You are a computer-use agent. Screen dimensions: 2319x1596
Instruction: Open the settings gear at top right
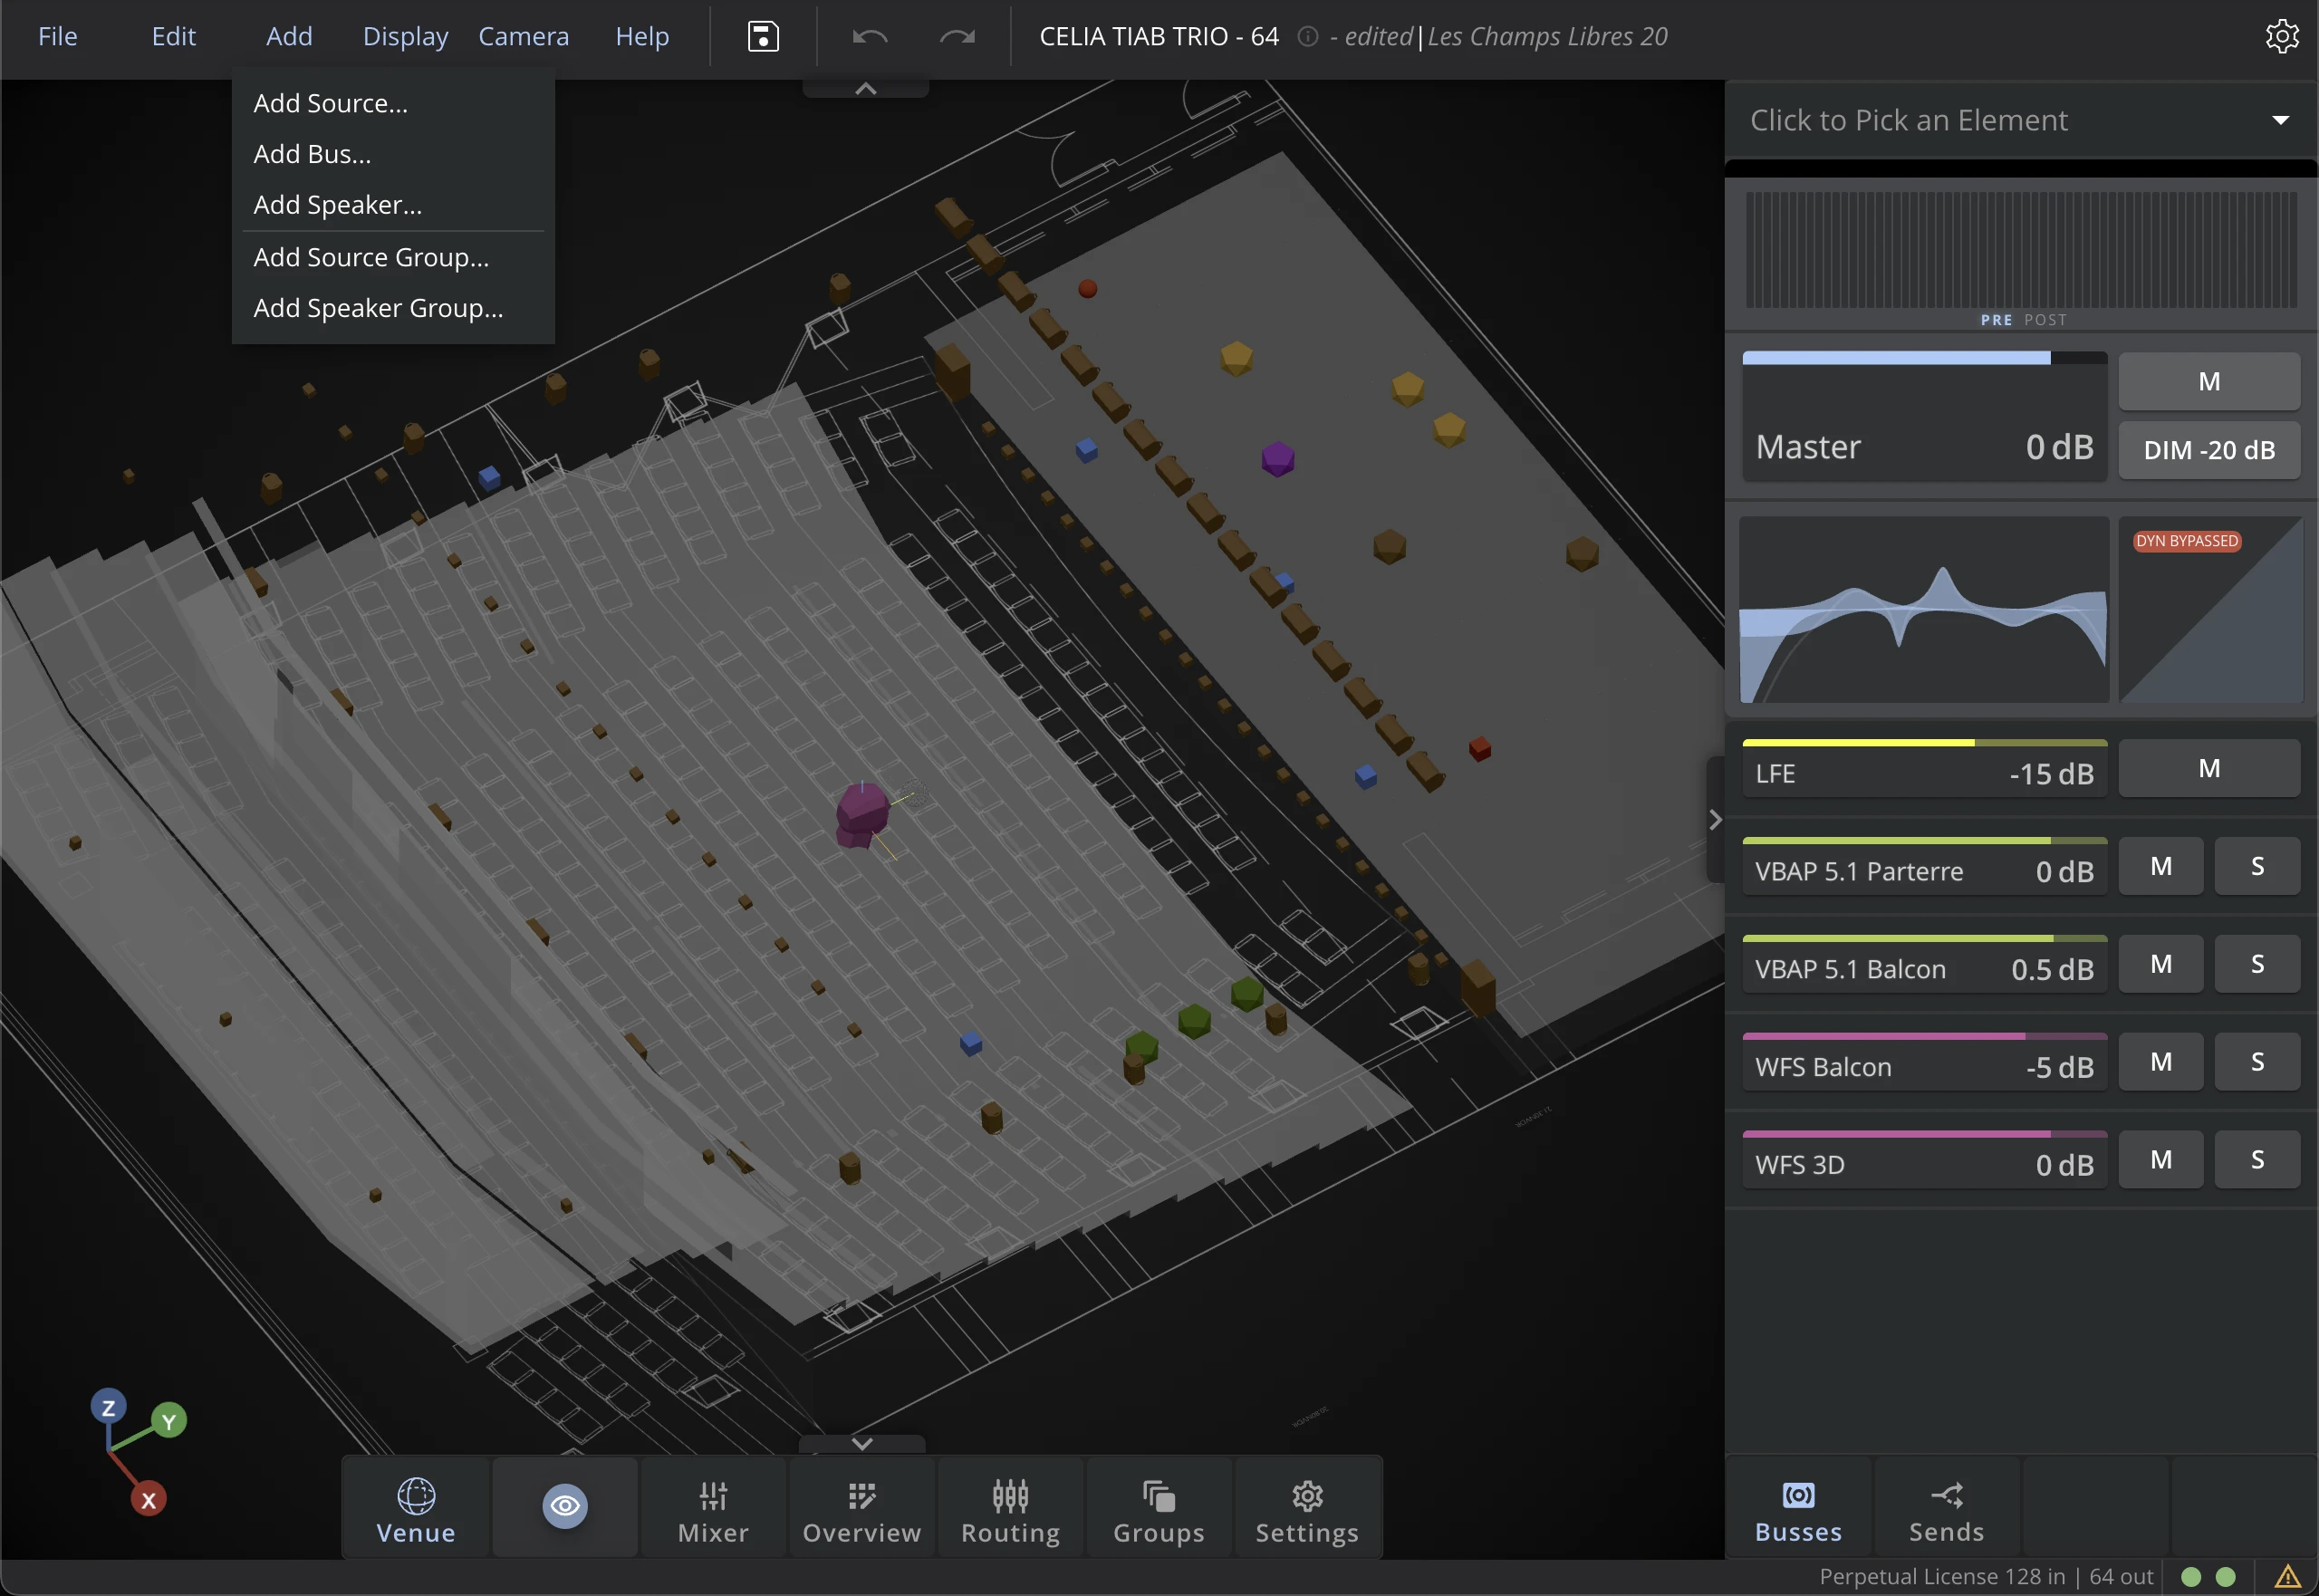tap(2282, 36)
